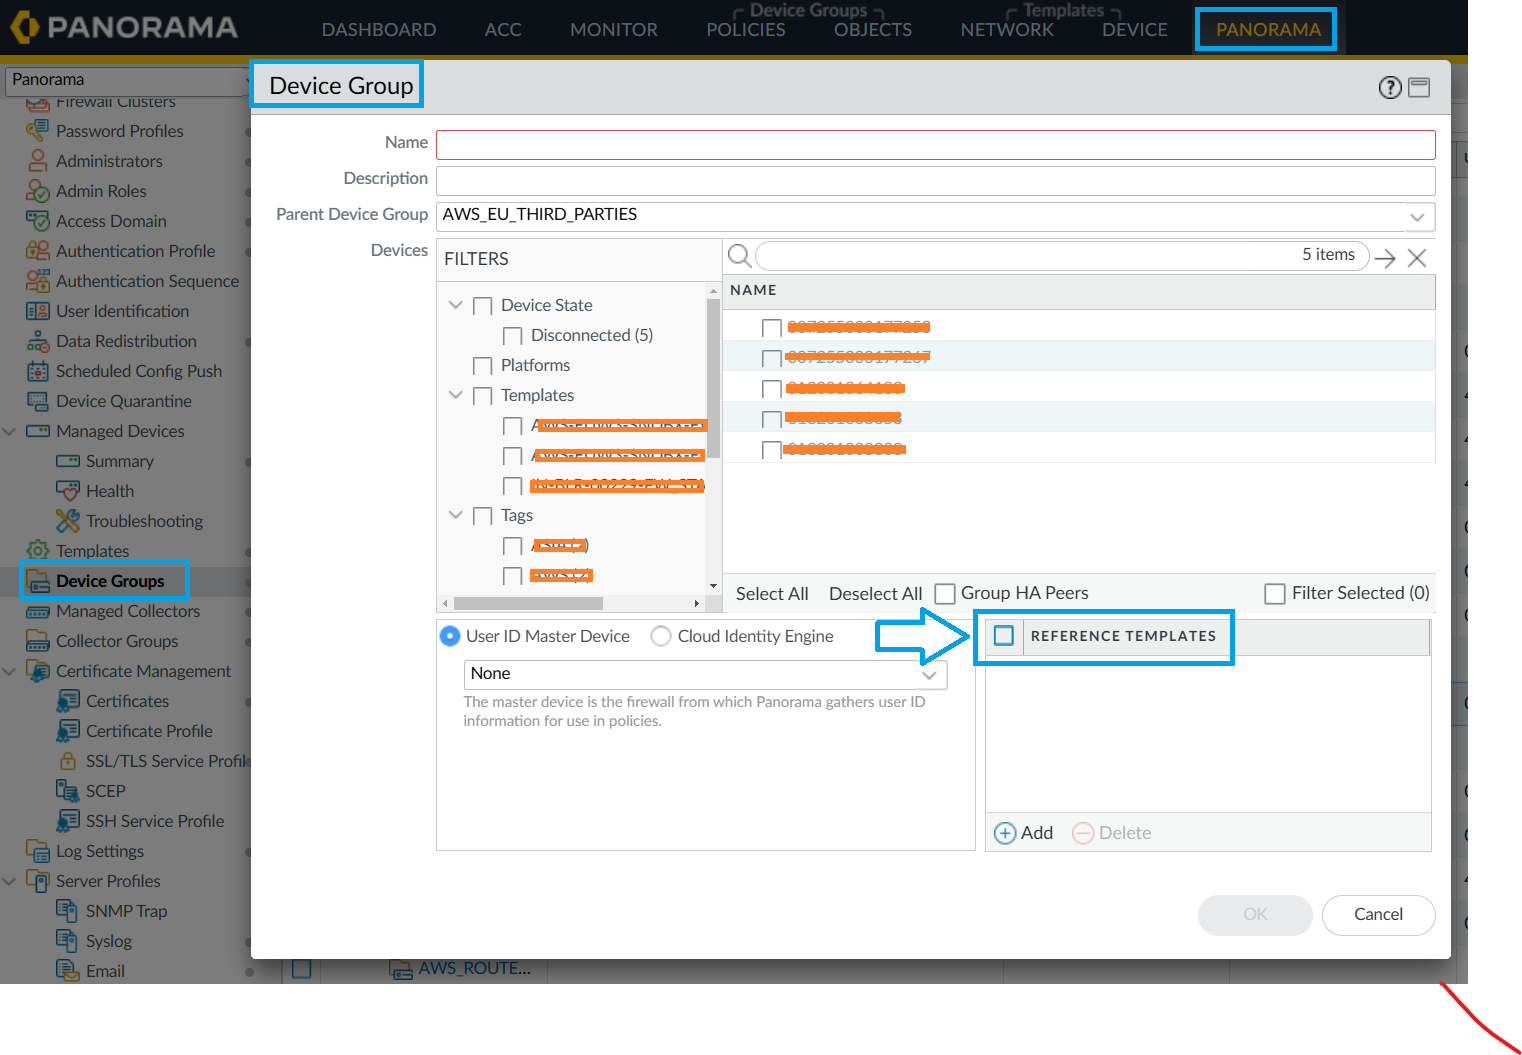The height and width of the screenshot is (1055, 1522).
Task: Switch to the OBJECTS tab
Action: (873, 30)
